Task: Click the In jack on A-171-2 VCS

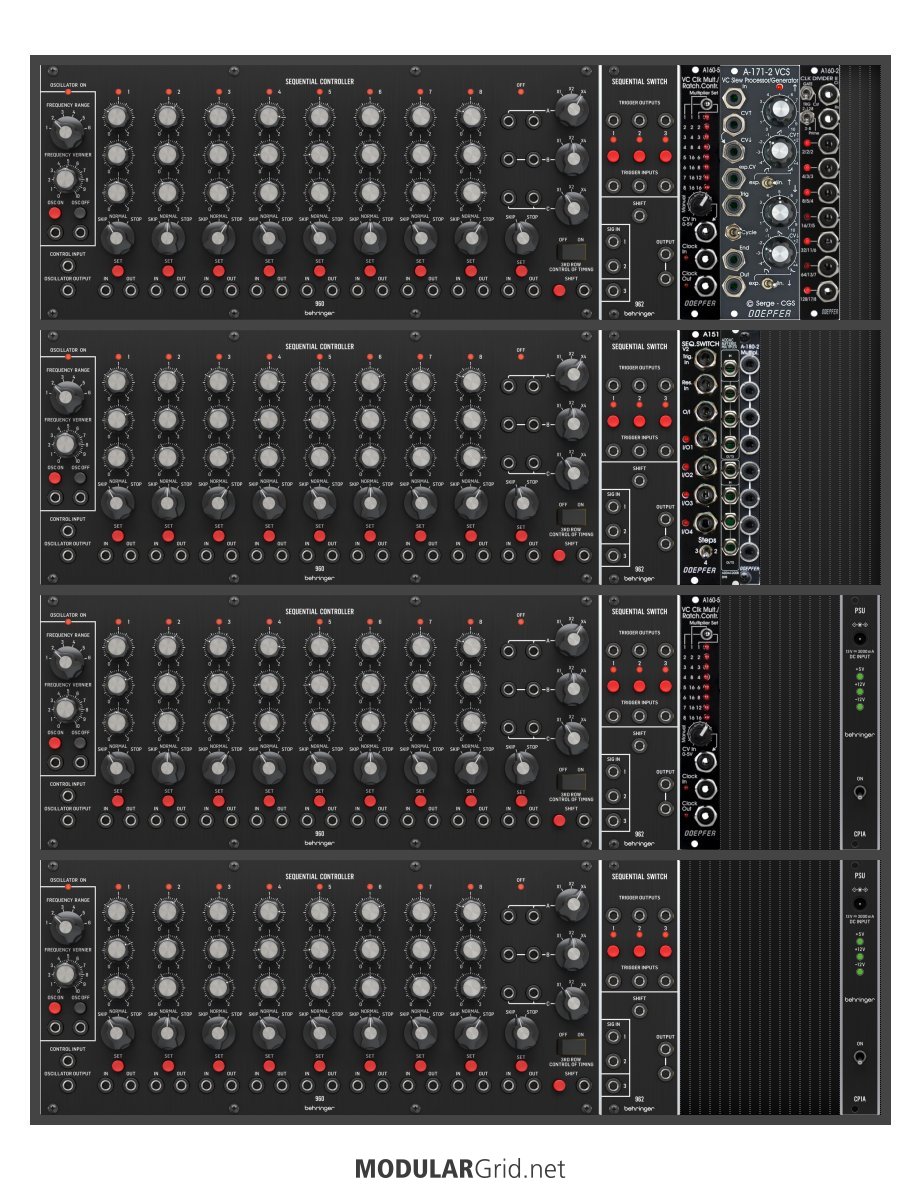Action: click(733, 99)
